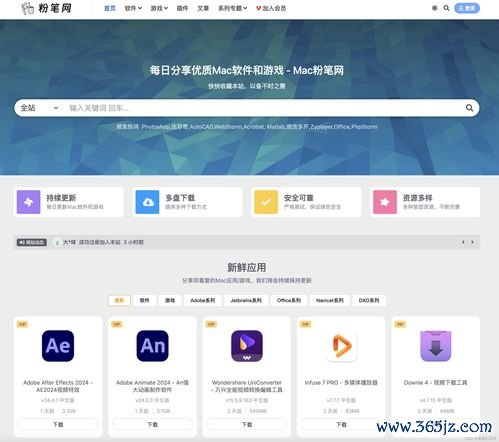Viewport: 499px width, 442px height.
Task: Click the 持续更新 card title text
Action: pyautogui.click(x=61, y=198)
